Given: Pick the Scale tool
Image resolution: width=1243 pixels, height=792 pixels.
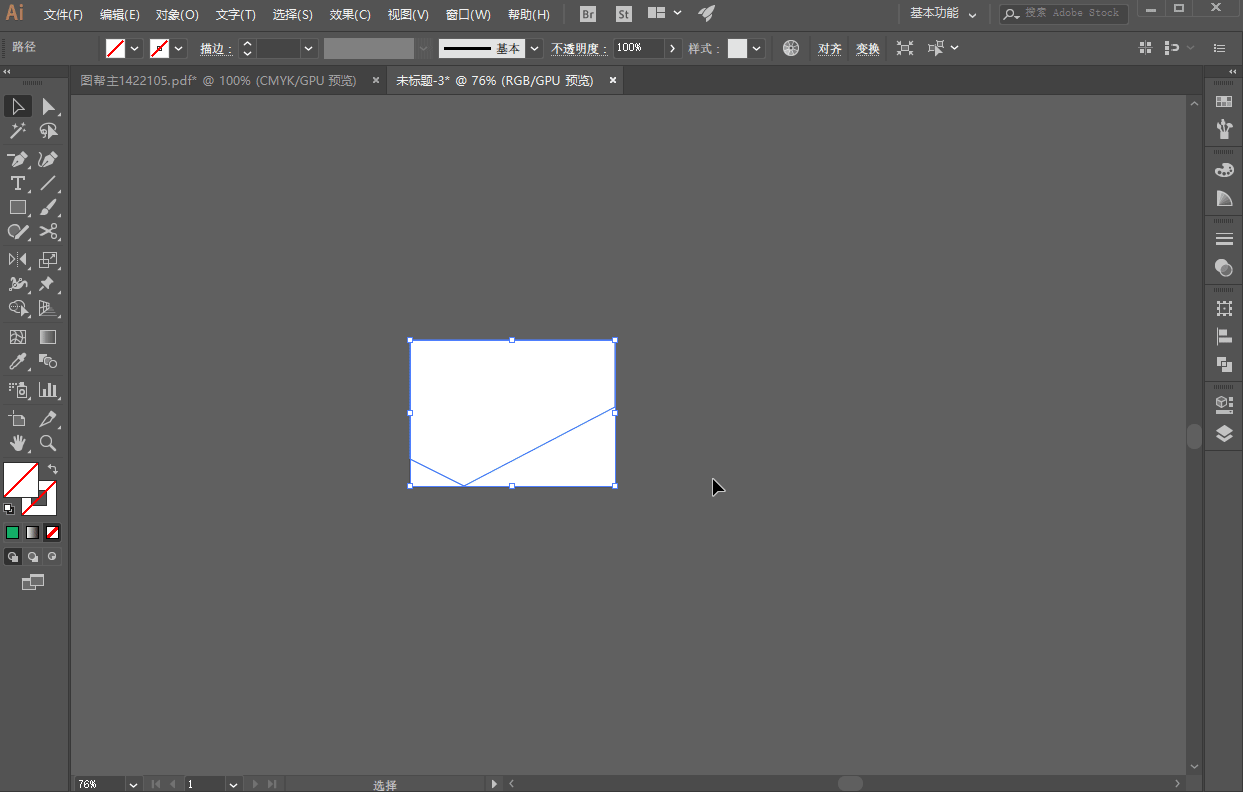Looking at the screenshot, I should click(x=48, y=260).
